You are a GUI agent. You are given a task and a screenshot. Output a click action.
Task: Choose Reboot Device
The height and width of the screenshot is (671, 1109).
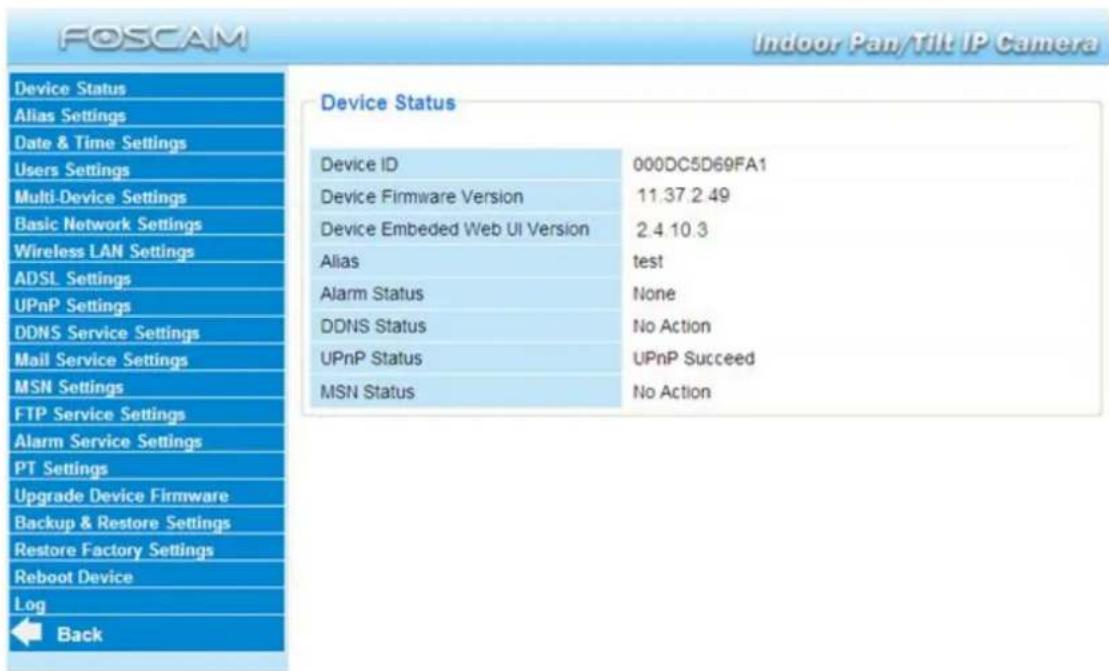click(74, 577)
